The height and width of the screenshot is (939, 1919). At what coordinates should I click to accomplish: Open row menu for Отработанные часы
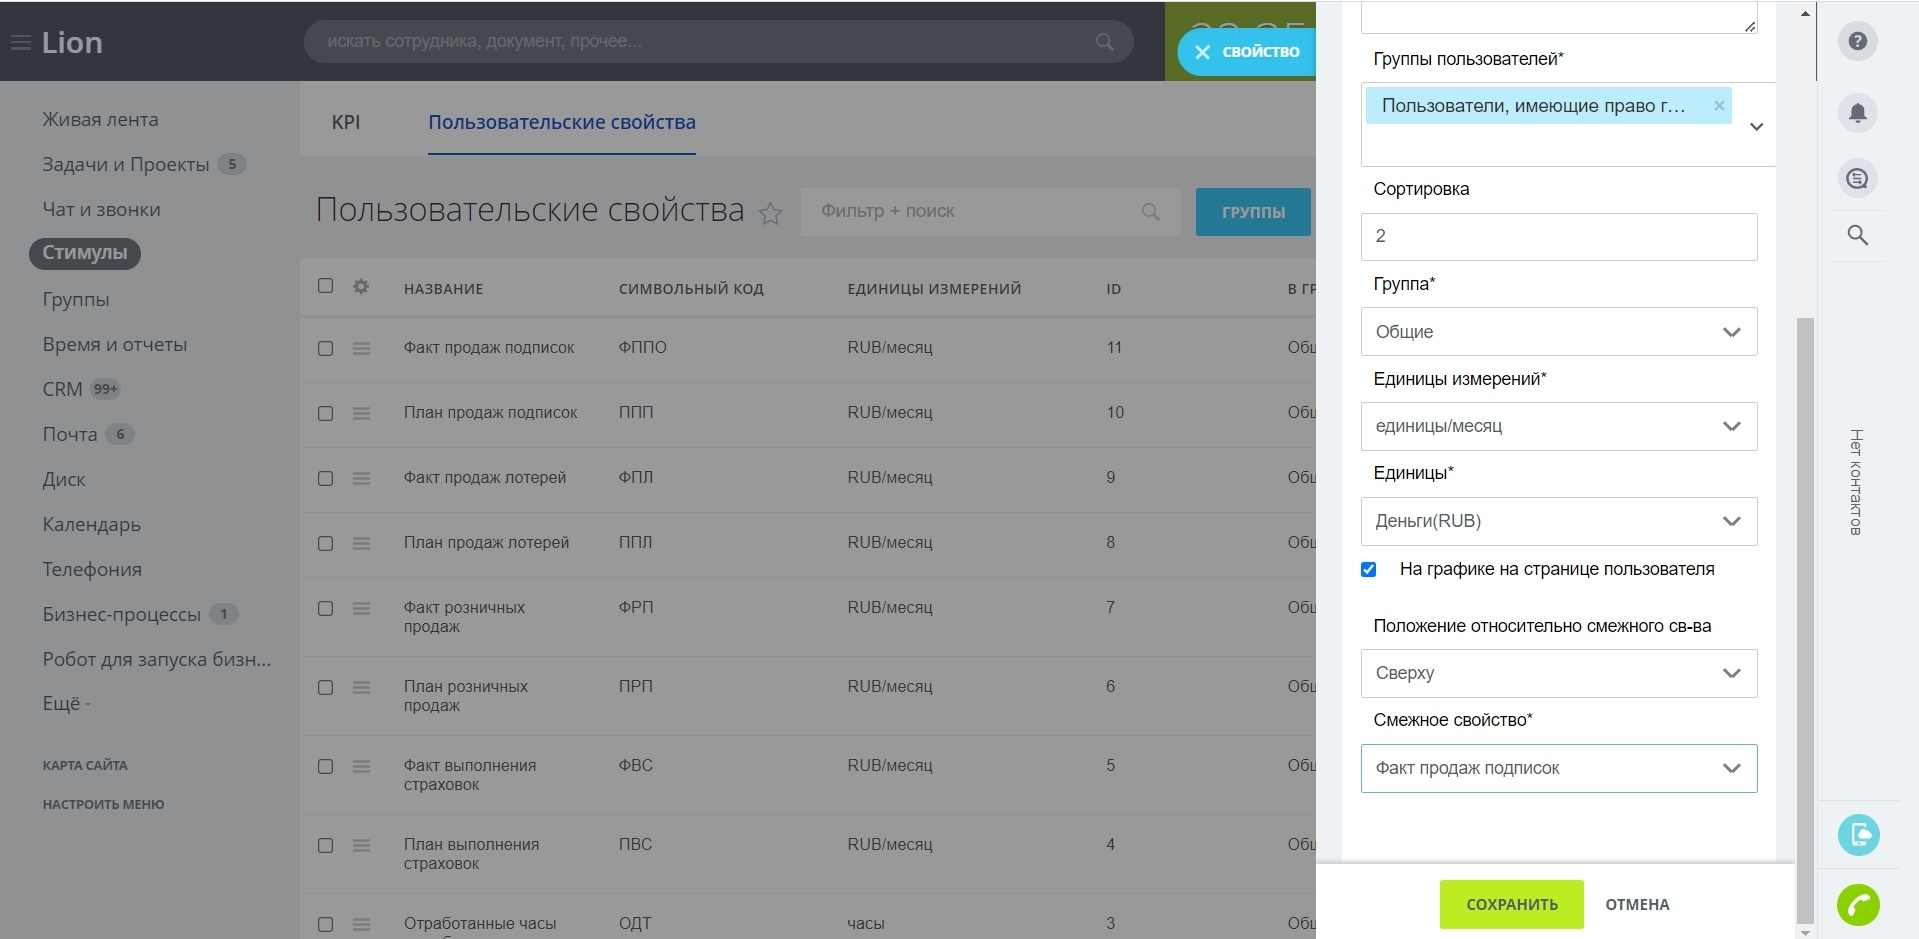tap(361, 924)
